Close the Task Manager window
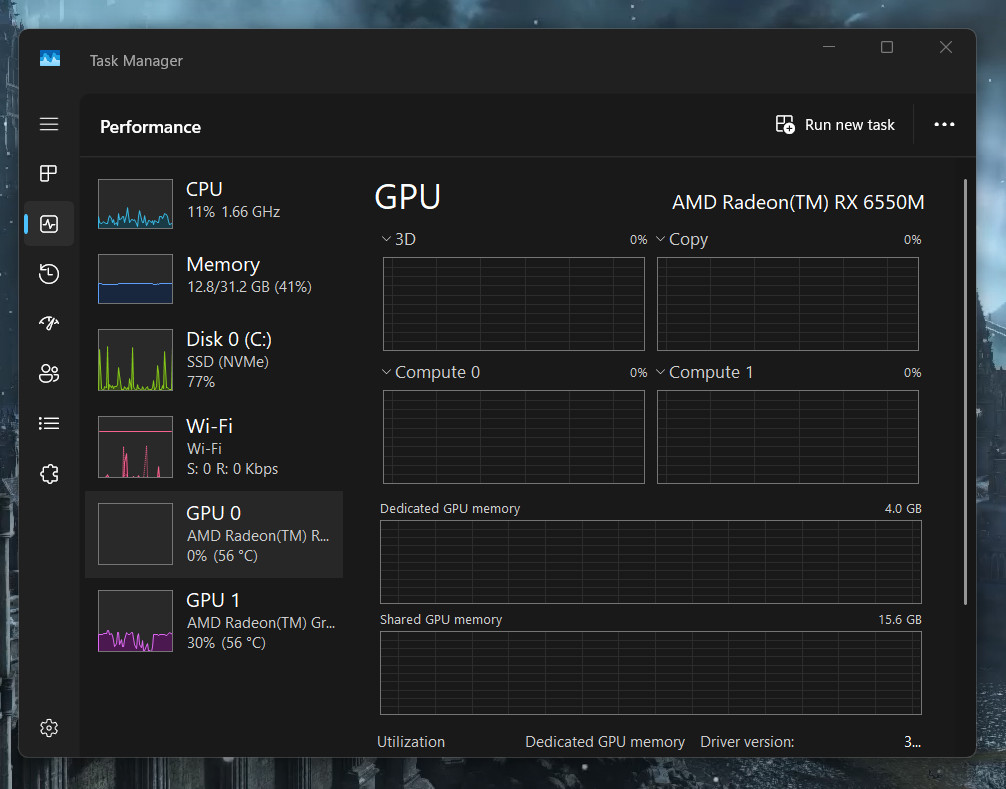This screenshot has width=1006, height=789. pos(946,47)
